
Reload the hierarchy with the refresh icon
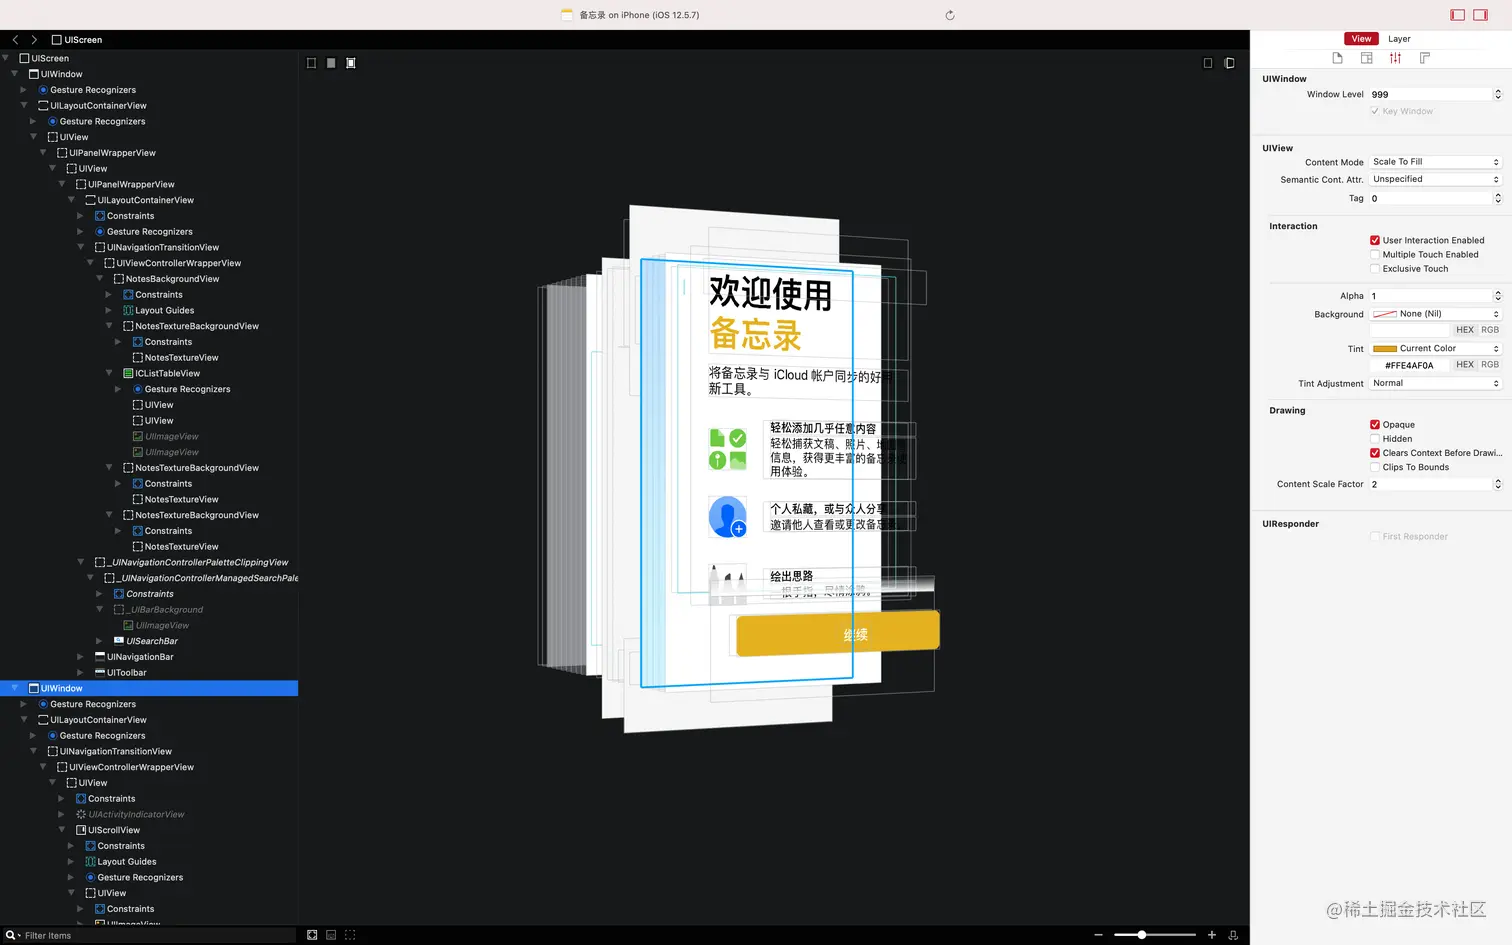coord(950,15)
